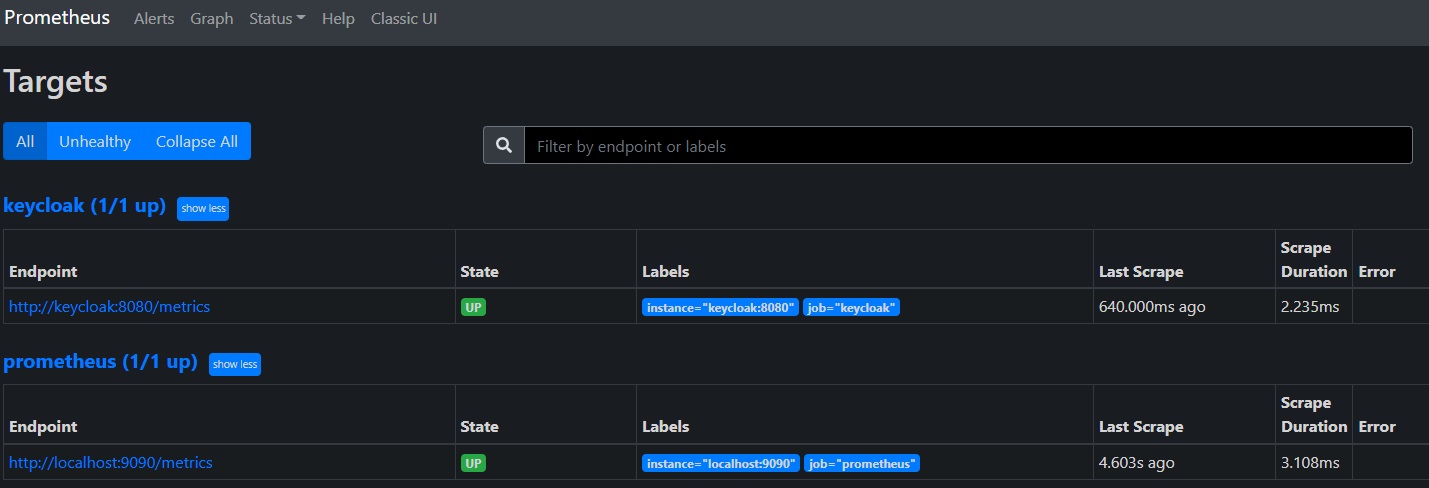This screenshot has width=1429, height=488.
Task: Open http://localhost:9090/metrics endpoint link
Action: (x=111, y=463)
